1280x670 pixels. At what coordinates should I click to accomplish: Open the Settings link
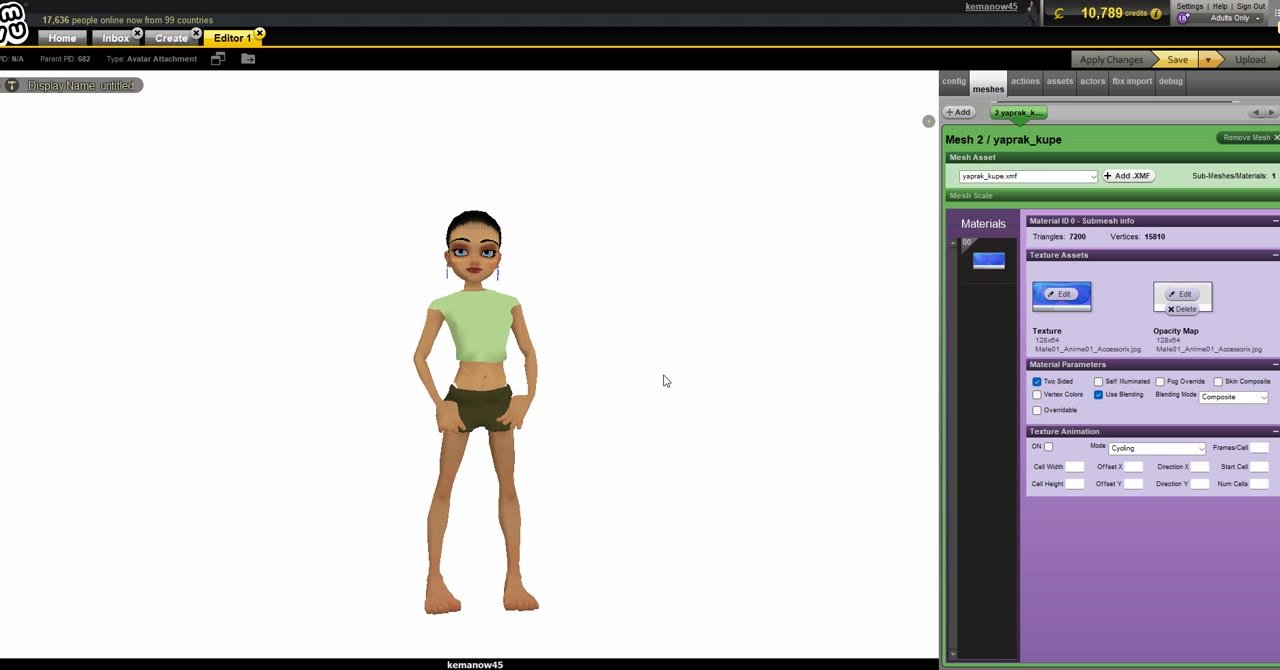[1190, 6]
